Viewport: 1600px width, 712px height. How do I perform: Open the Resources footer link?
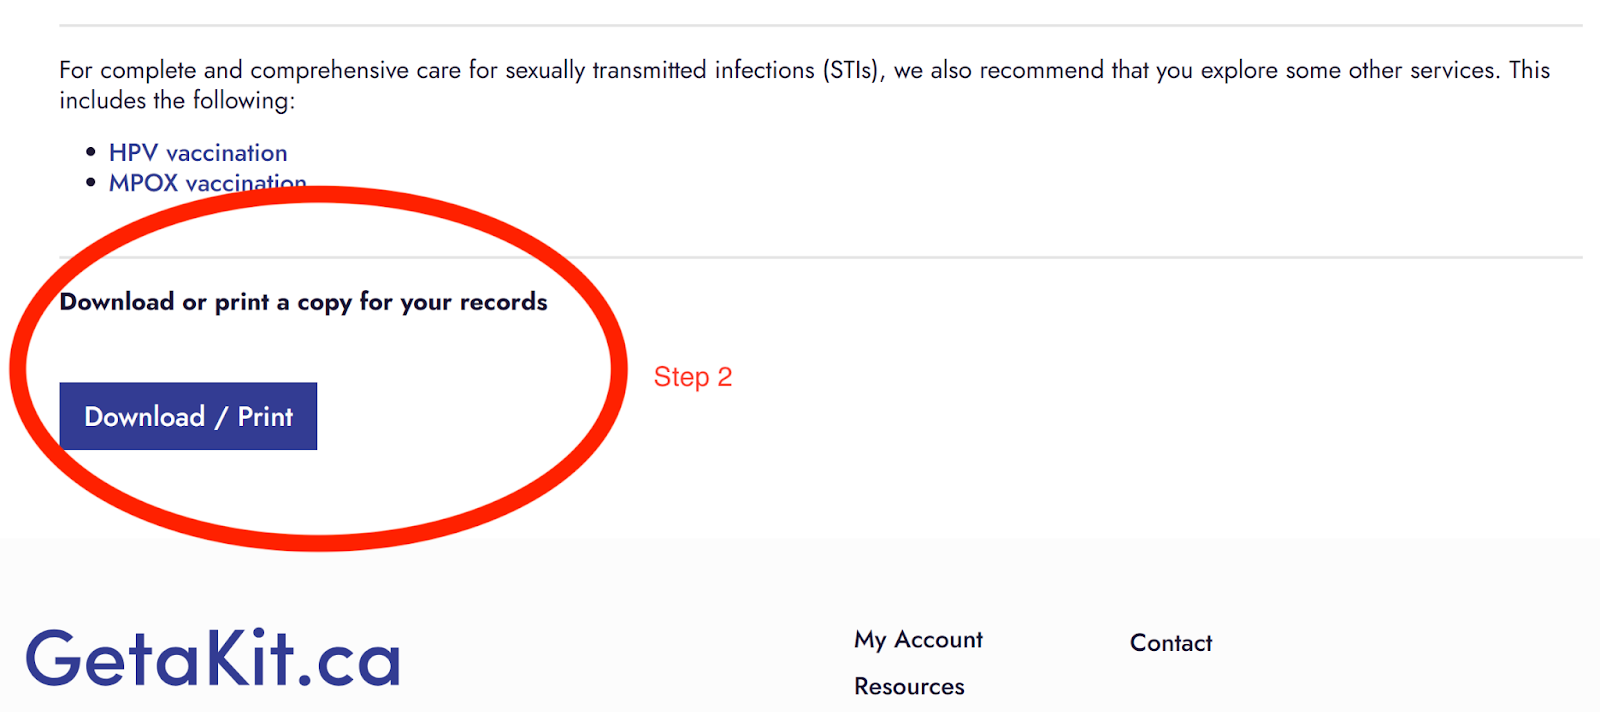[909, 687]
